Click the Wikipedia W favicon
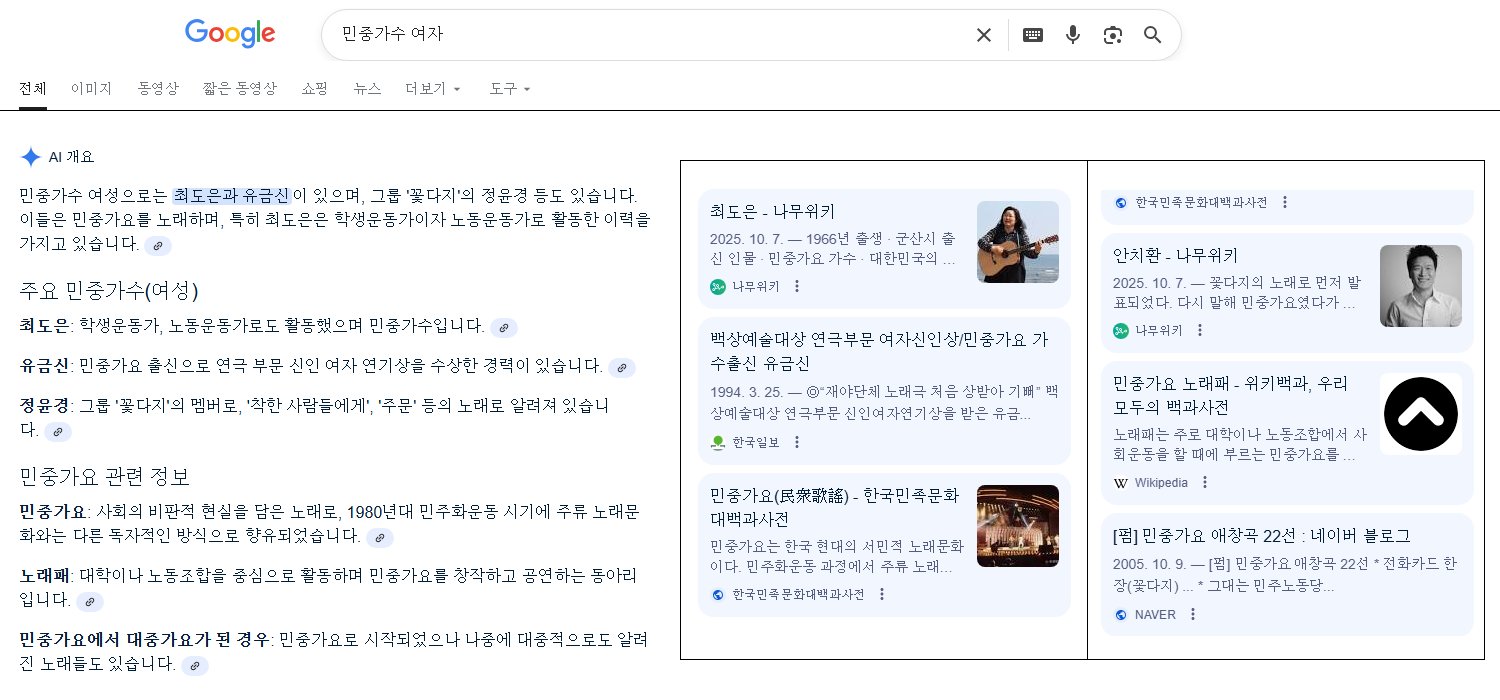1500x700 pixels. pyautogui.click(x=1121, y=482)
